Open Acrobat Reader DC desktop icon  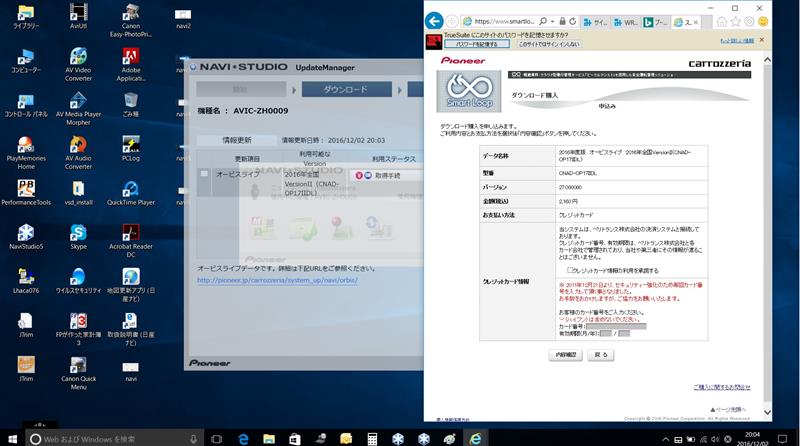point(131,241)
